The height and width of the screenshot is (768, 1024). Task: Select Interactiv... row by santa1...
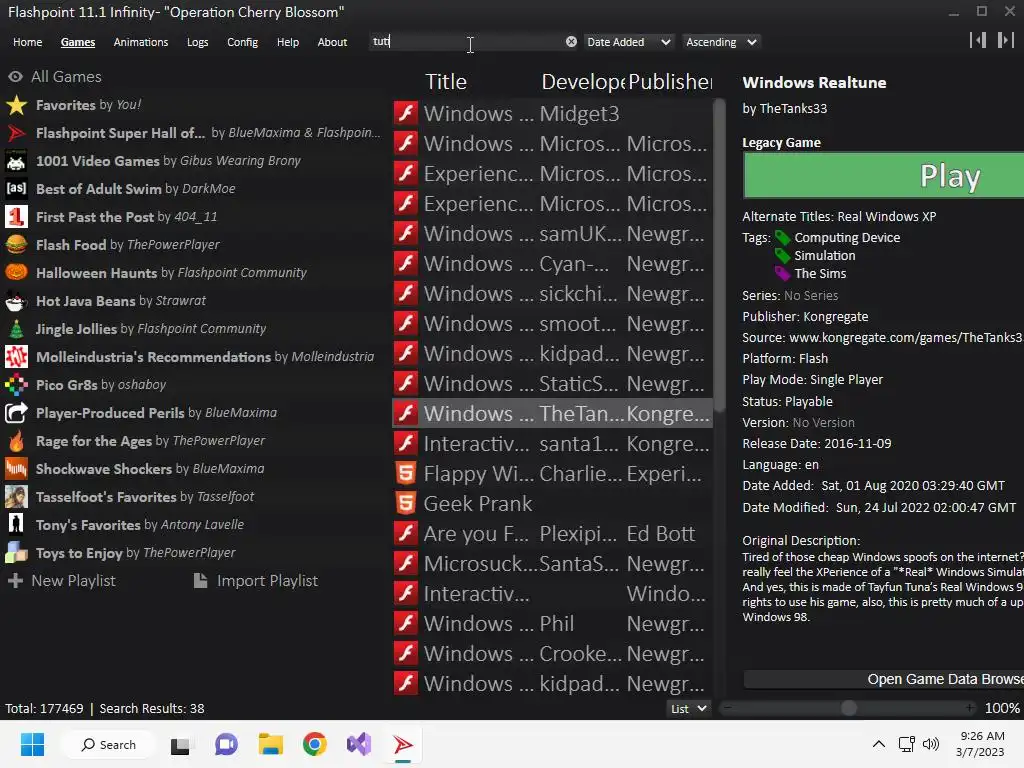pos(552,443)
